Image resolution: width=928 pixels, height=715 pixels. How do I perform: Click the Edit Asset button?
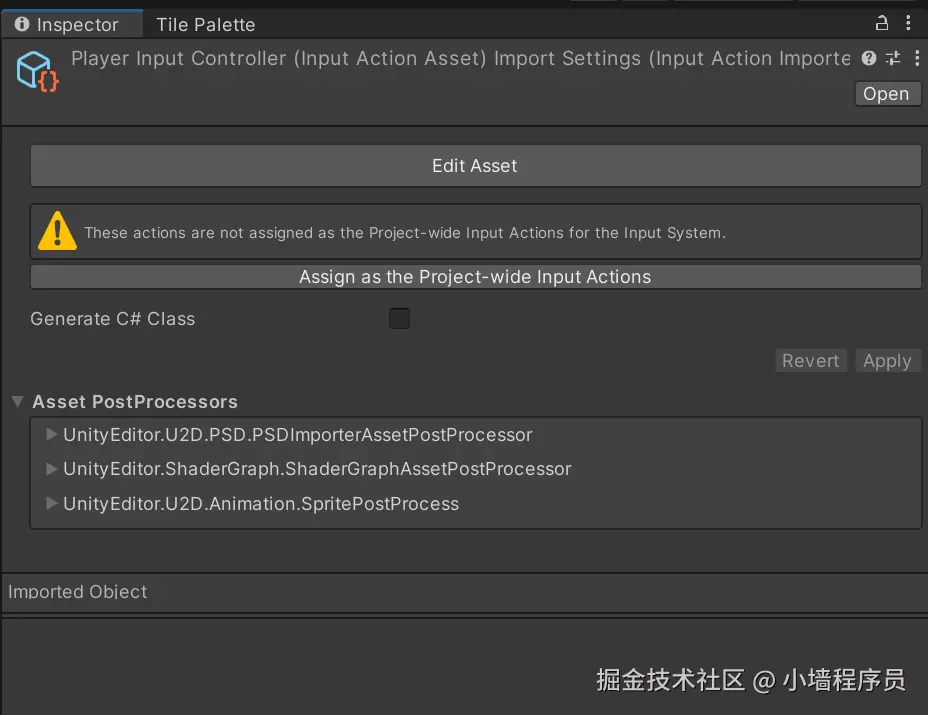(475, 166)
